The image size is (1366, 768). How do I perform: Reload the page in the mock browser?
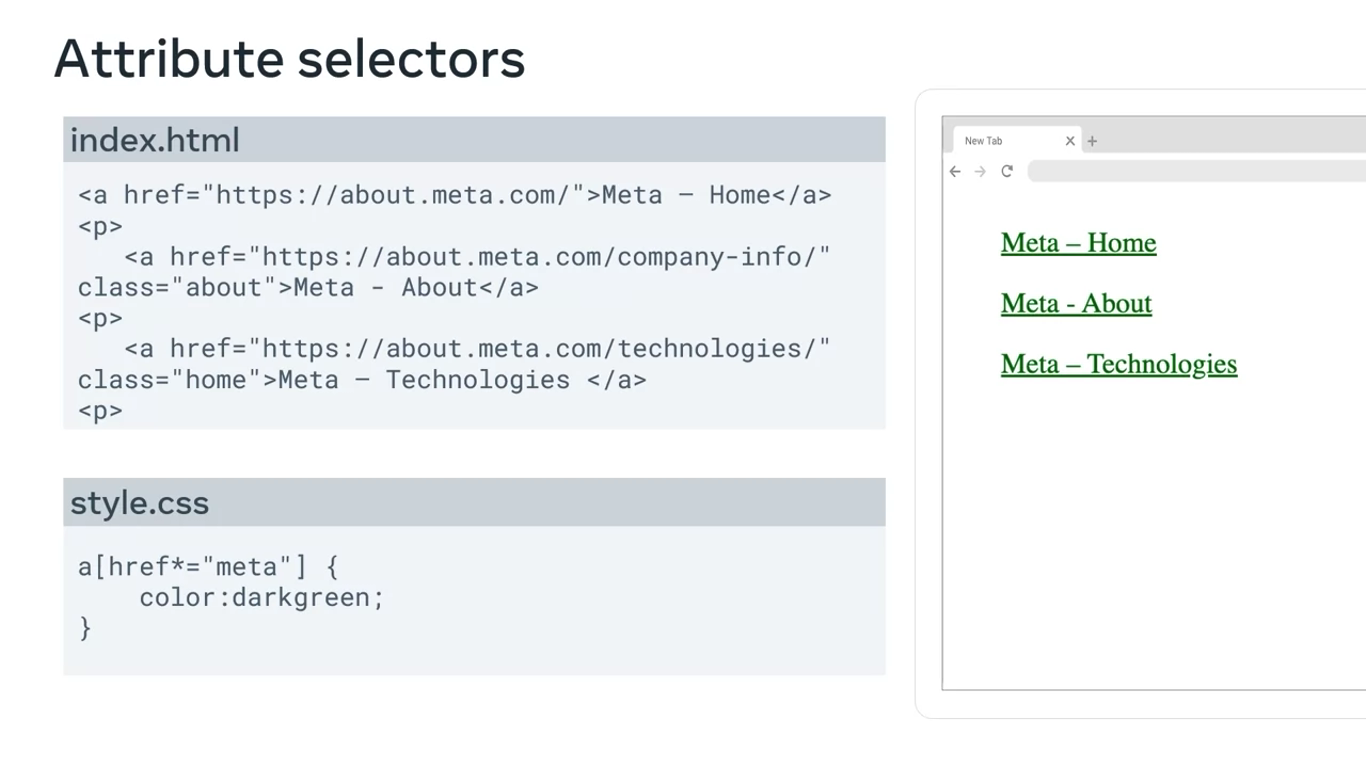(1007, 171)
